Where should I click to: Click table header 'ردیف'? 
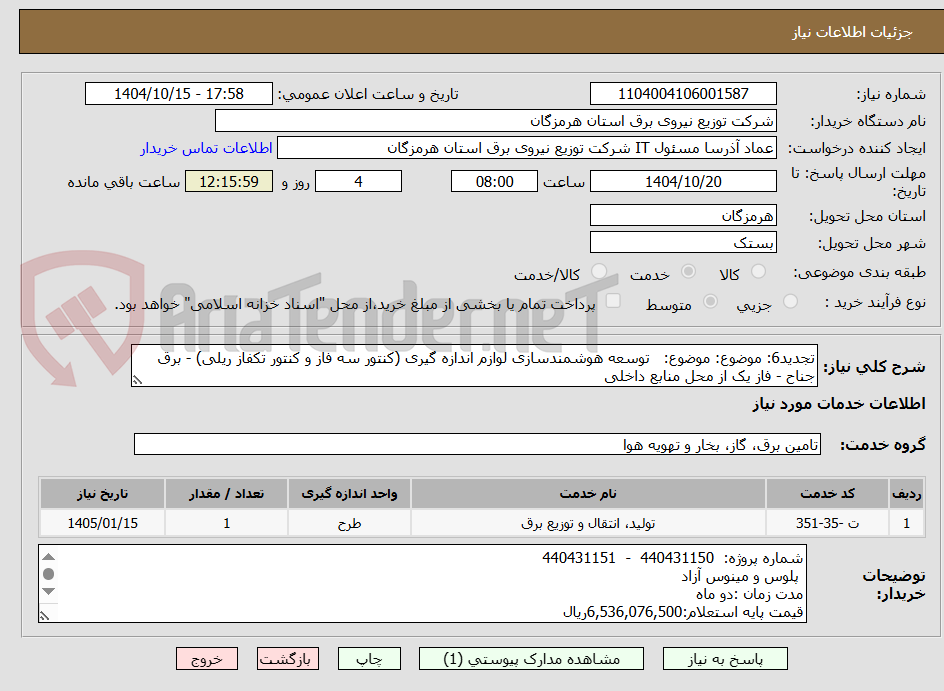click(906, 494)
